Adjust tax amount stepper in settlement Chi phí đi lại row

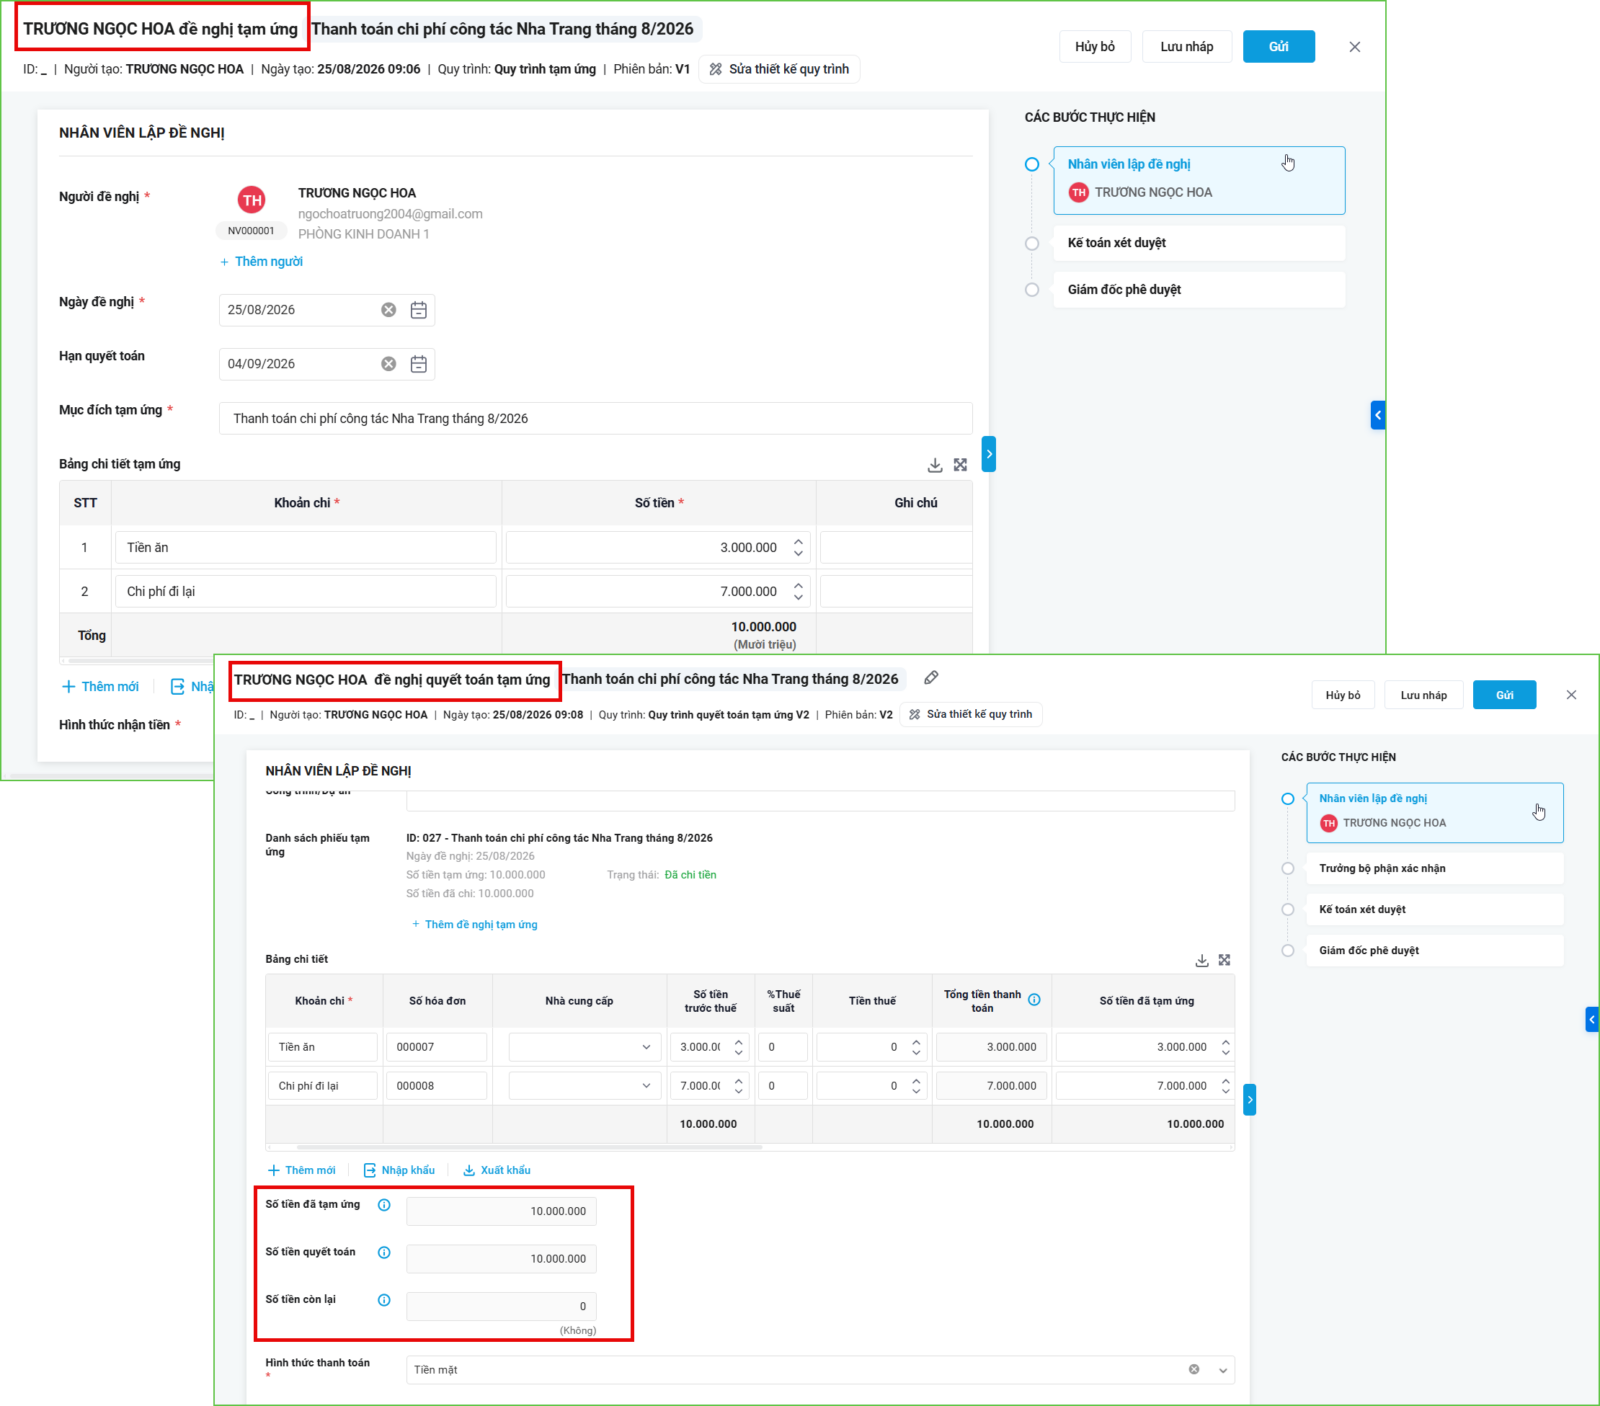click(916, 1086)
